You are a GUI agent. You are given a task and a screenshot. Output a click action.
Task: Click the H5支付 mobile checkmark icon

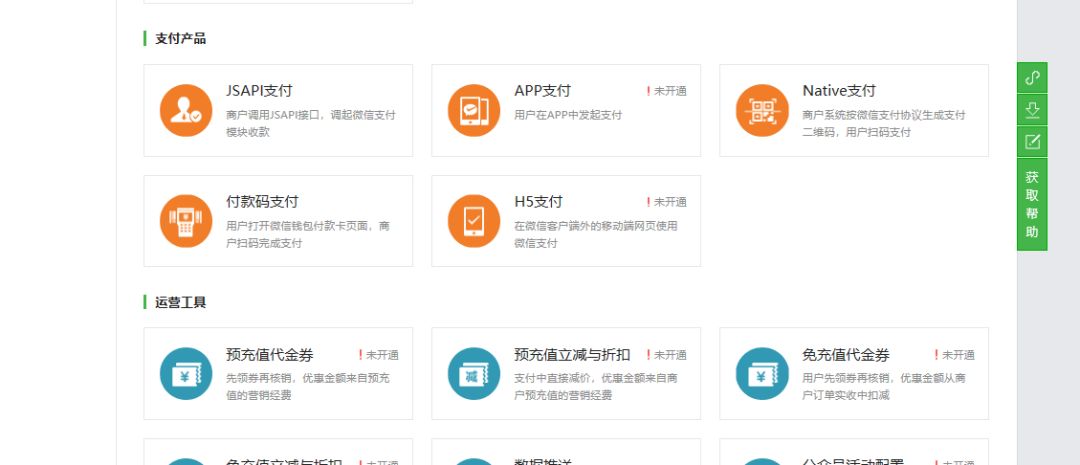coord(474,221)
